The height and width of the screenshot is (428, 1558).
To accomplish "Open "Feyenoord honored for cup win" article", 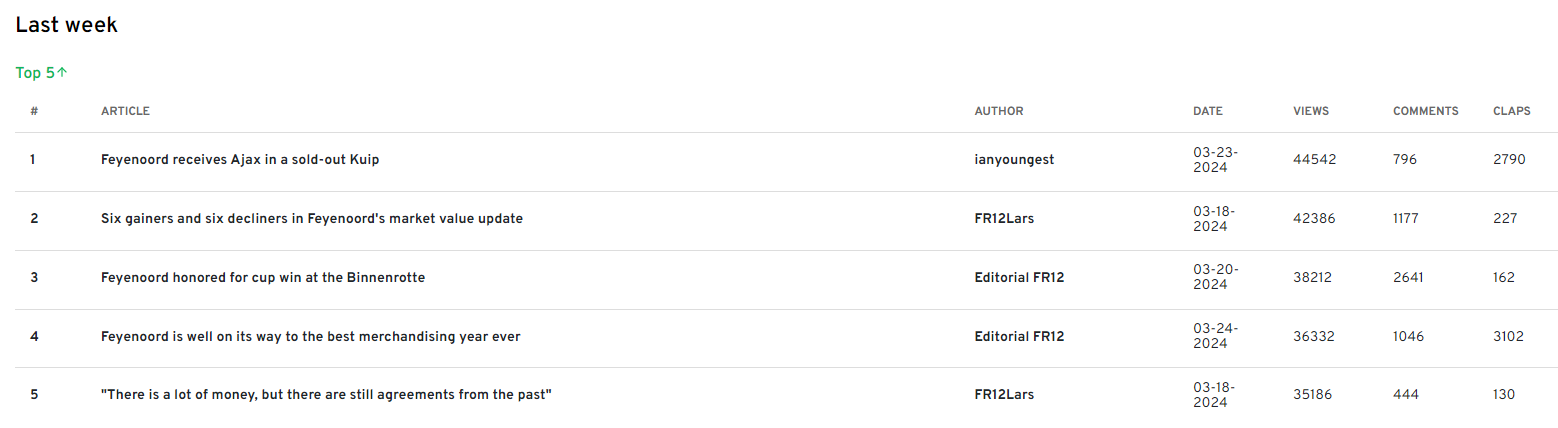I will point(263,278).
